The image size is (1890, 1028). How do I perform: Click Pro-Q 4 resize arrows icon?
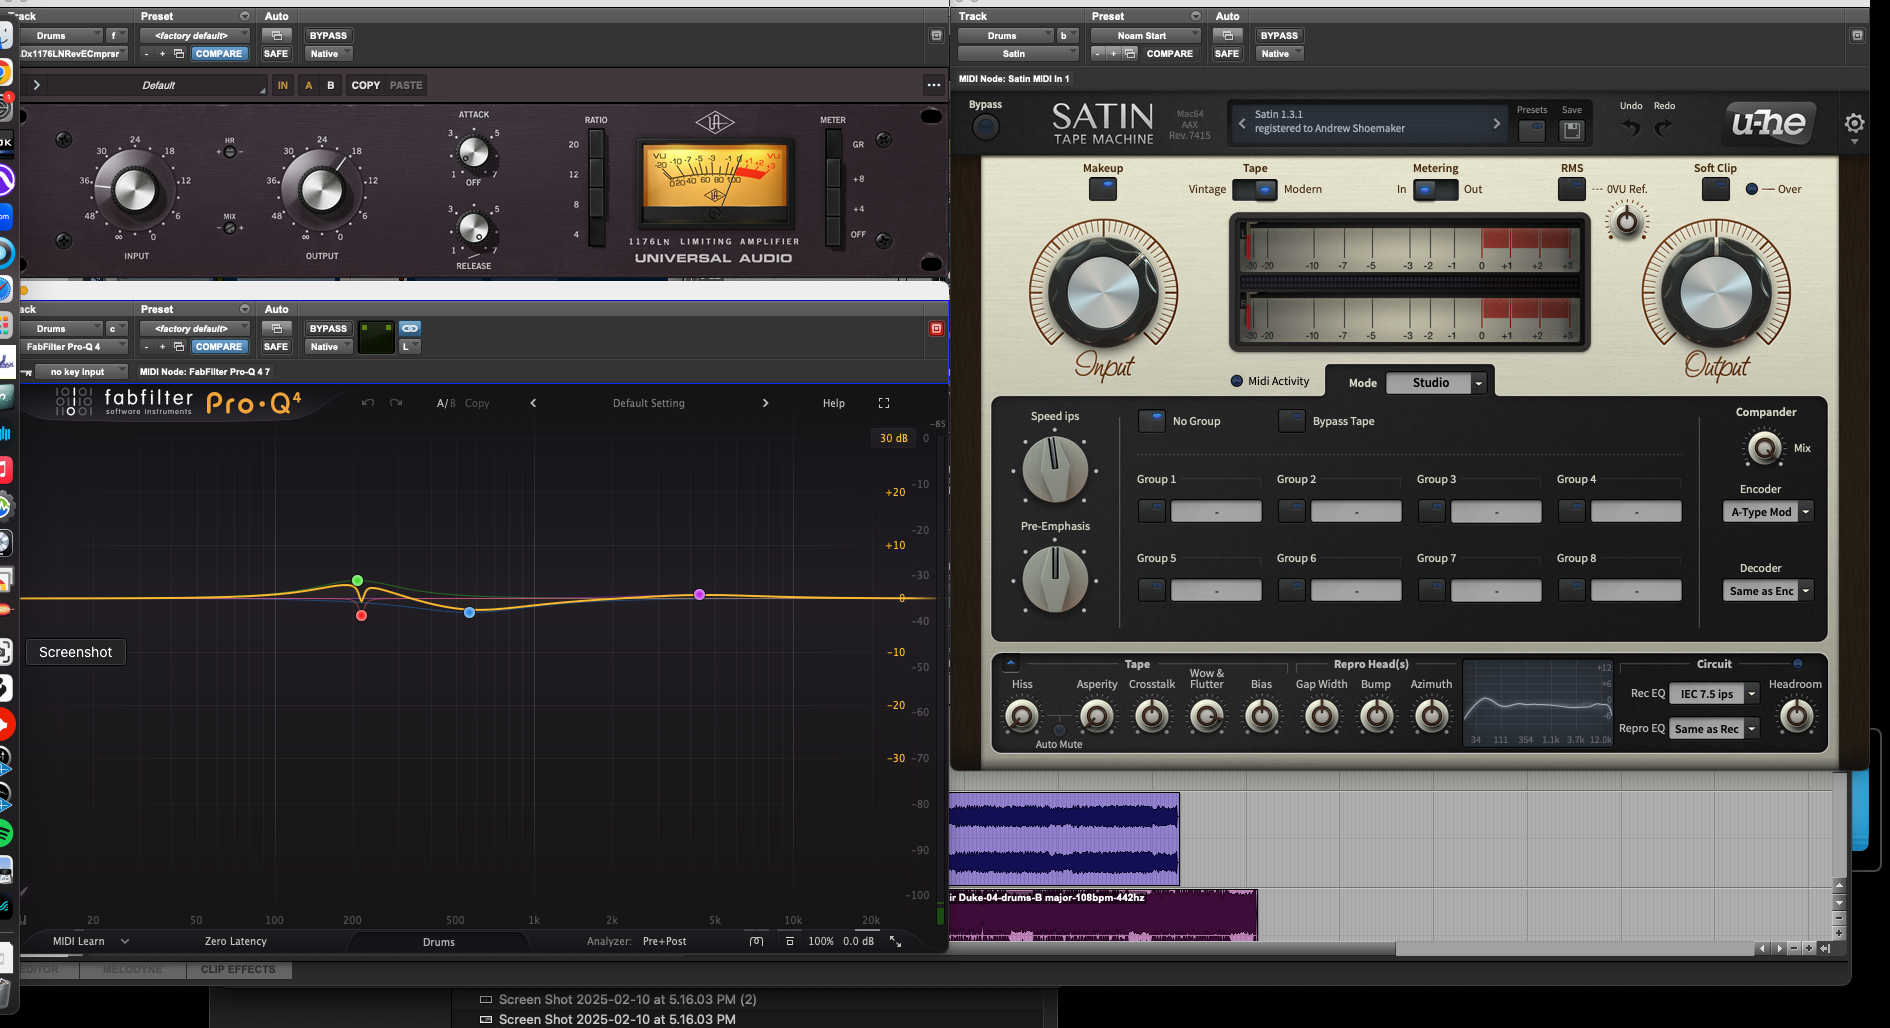pyautogui.click(x=896, y=941)
